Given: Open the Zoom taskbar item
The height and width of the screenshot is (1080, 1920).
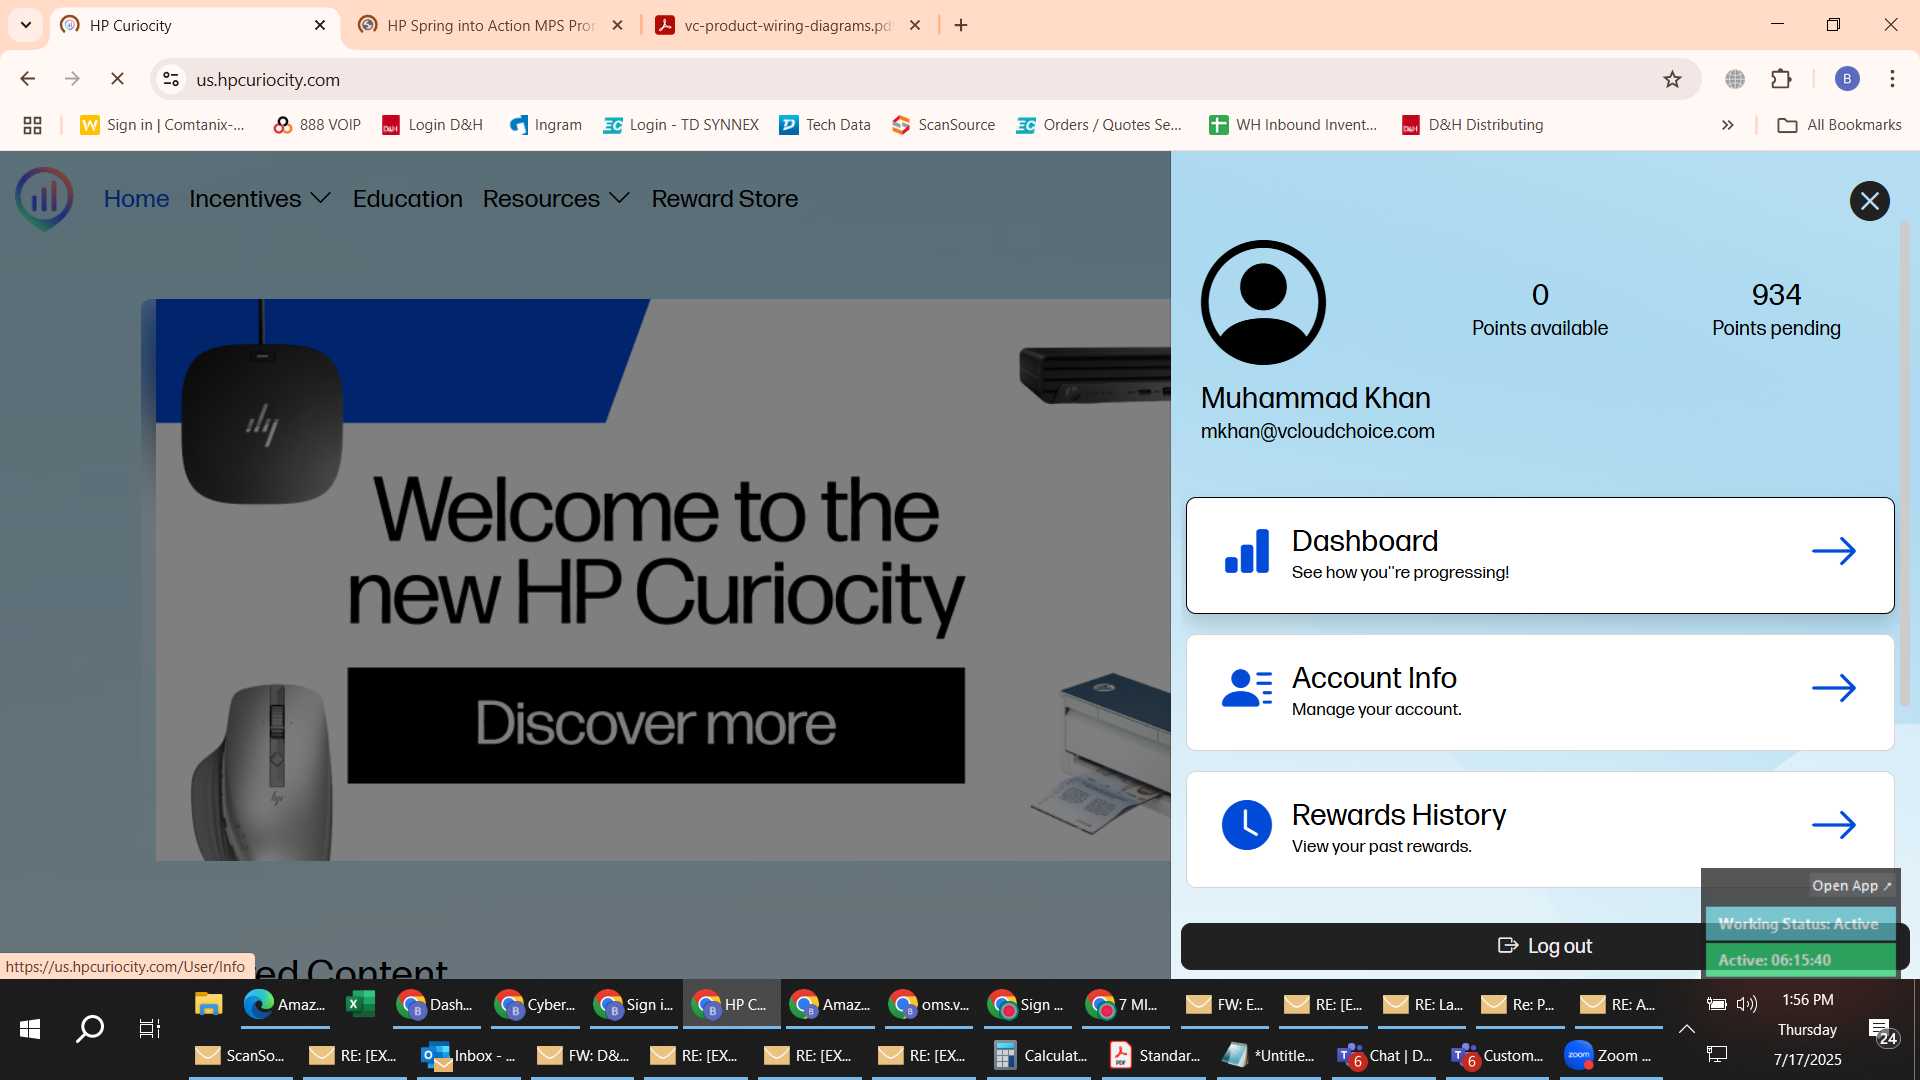Looking at the screenshot, I should point(1608,1055).
